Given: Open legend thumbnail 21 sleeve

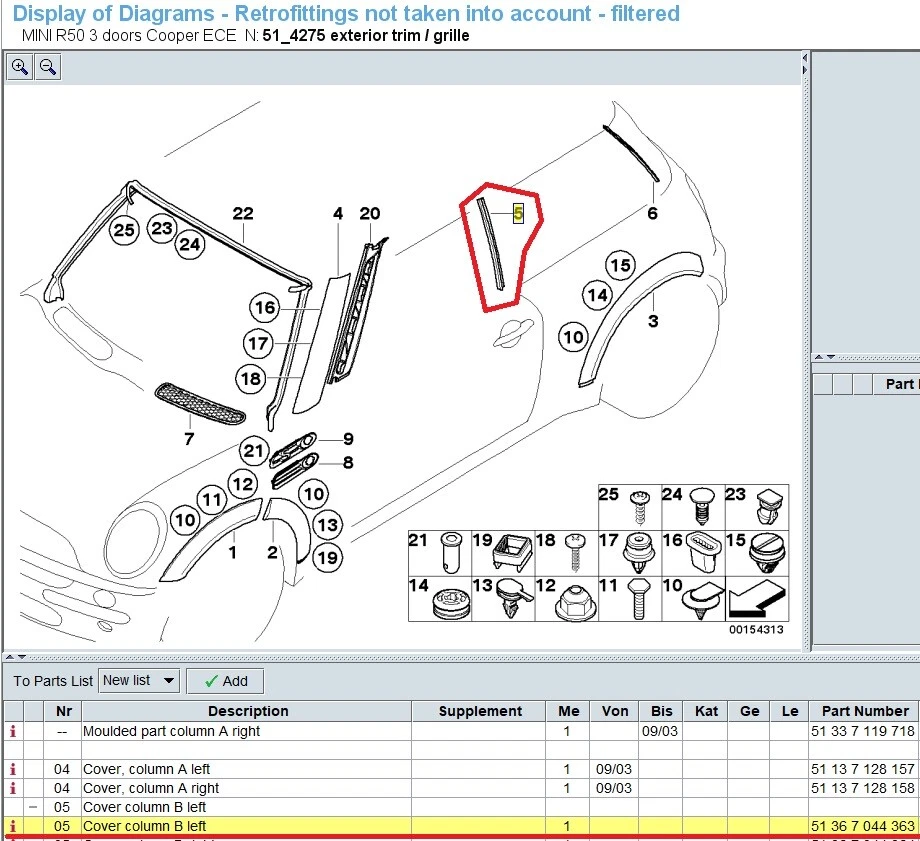Looking at the screenshot, I should click(x=439, y=553).
